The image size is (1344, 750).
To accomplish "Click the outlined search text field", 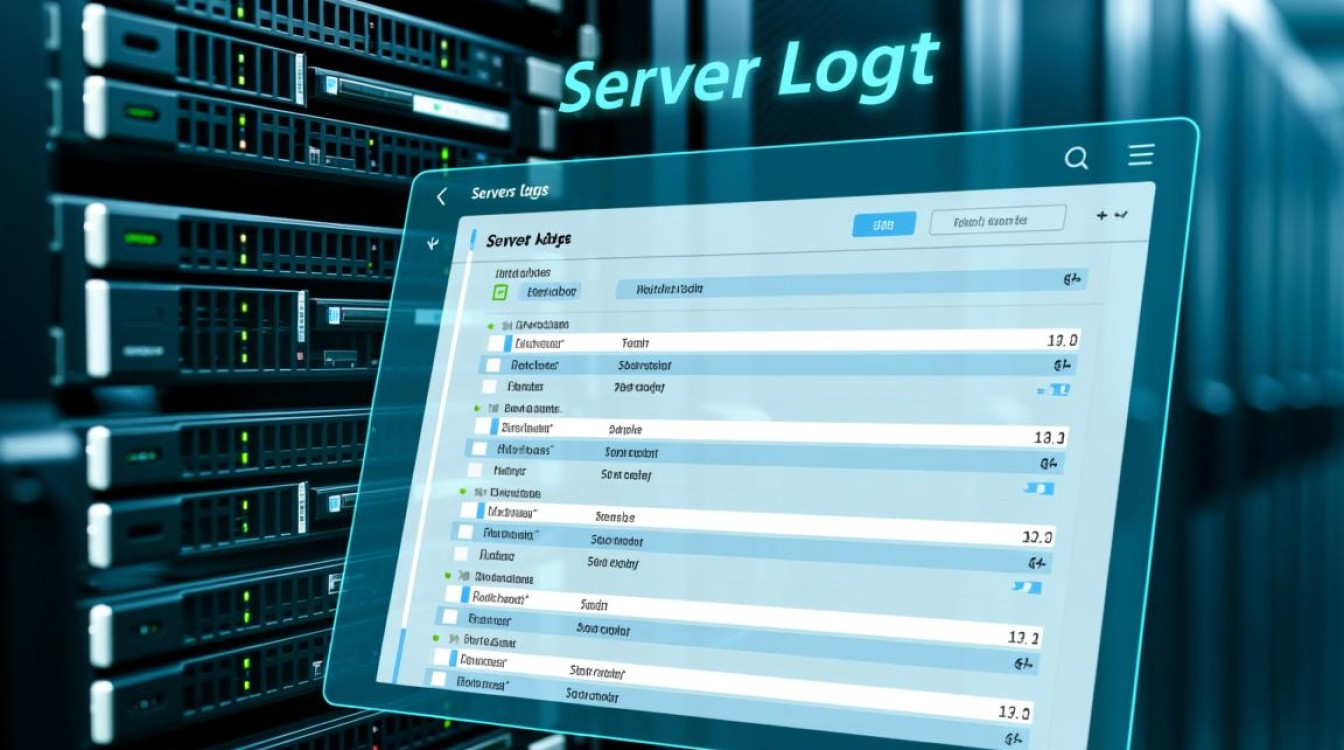I will (x=997, y=221).
